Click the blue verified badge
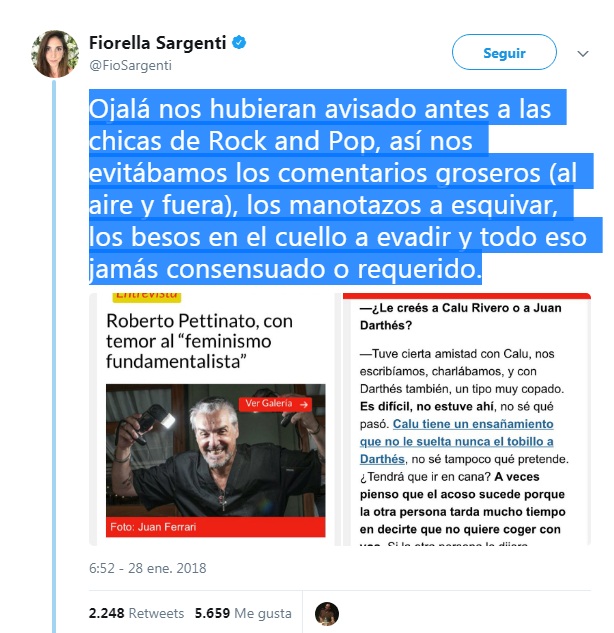The height and width of the screenshot is (633, 614). tap(239, 42)
